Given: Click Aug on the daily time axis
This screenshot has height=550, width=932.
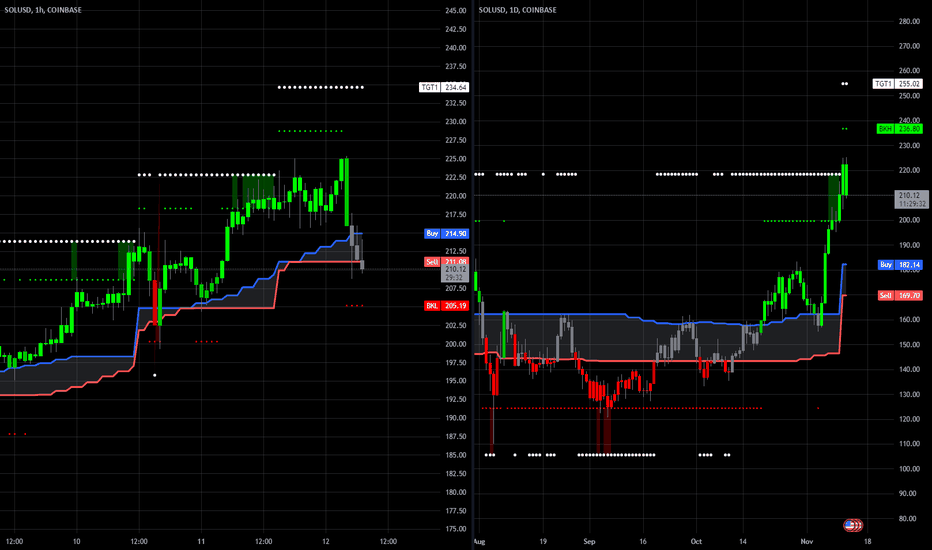Looking at the screenshot, I should 480,542.
